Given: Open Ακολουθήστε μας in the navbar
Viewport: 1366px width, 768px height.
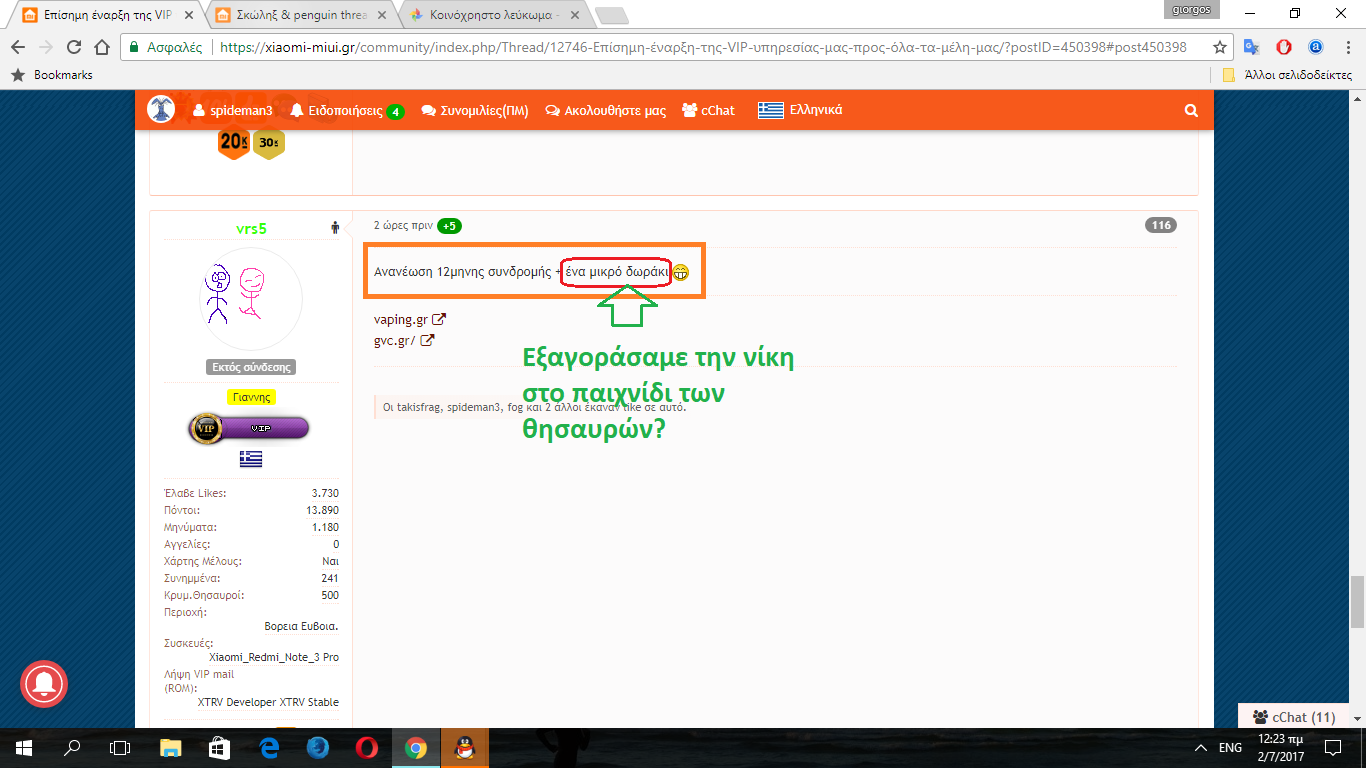Looking at the screenshot, I should click(605, 111).
